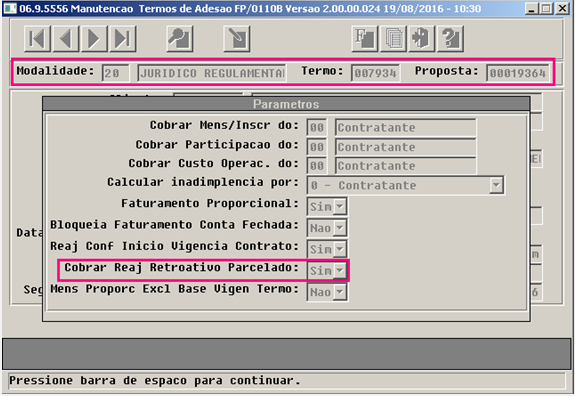Click Cobrar Mens/Inscr do code field

tap(317, 128)
